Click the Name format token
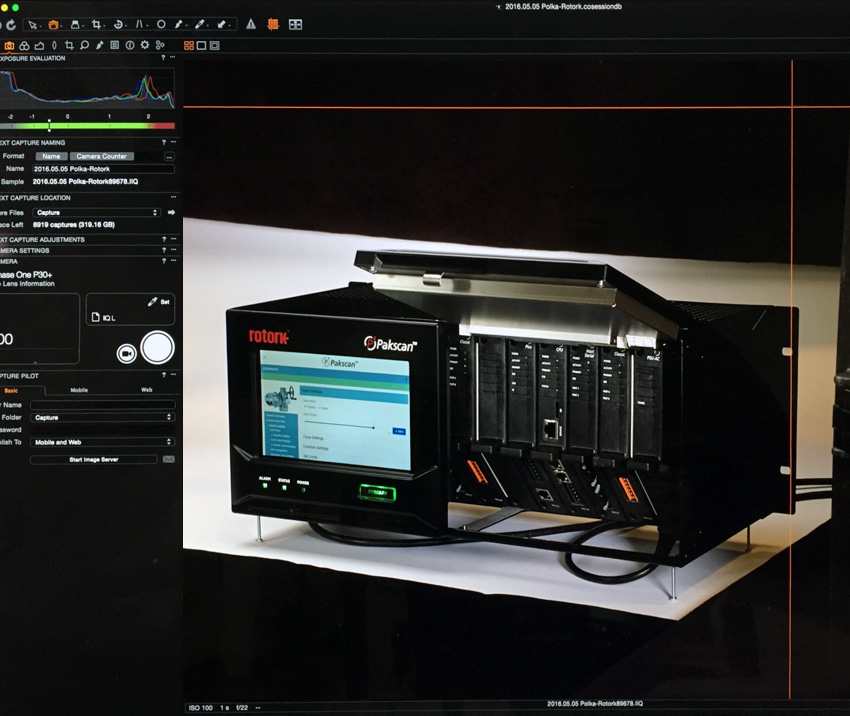The image size is (850, 716). [x=51, y=156]
